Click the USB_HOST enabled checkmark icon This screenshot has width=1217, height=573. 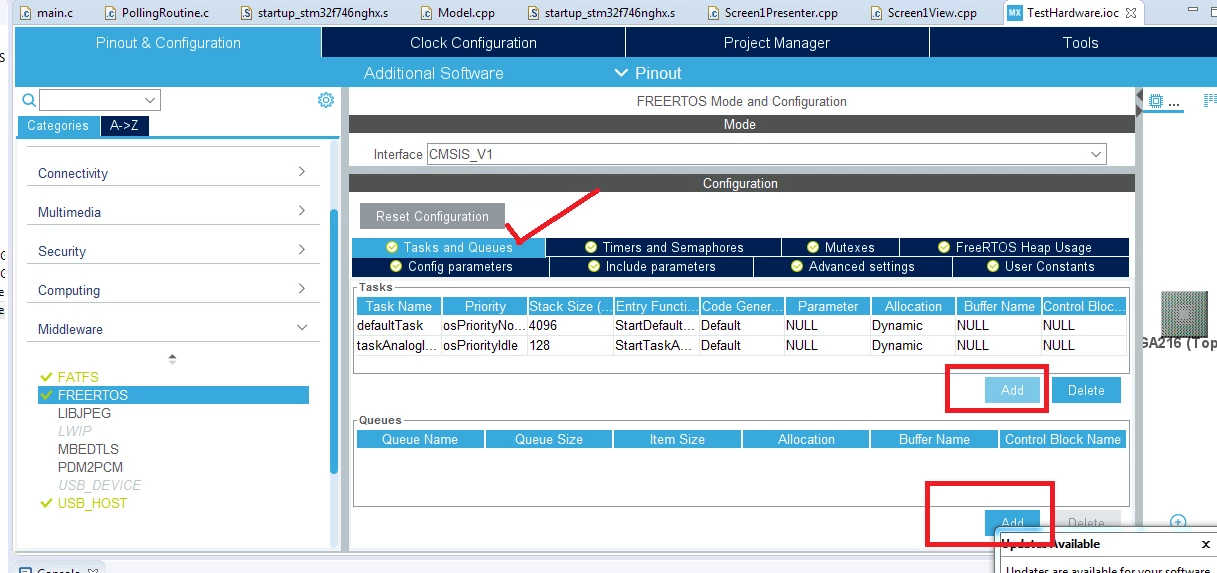(46, 503)
